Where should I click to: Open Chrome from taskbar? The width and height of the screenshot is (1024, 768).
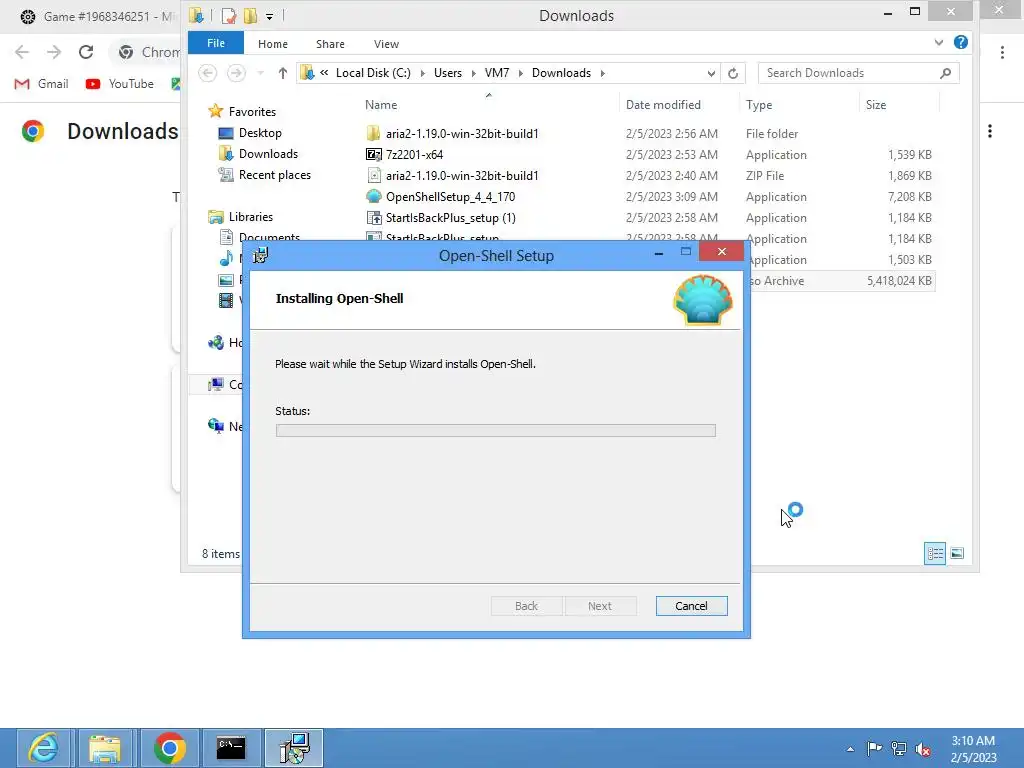point(170,748)
